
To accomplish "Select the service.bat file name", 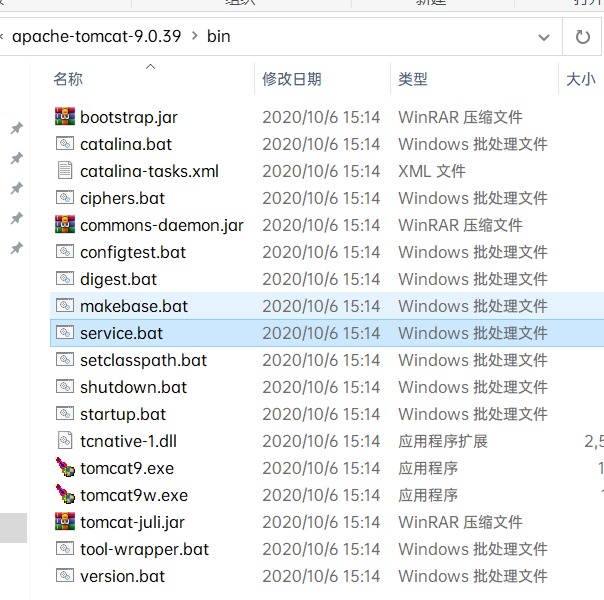I will pos(121,333).
